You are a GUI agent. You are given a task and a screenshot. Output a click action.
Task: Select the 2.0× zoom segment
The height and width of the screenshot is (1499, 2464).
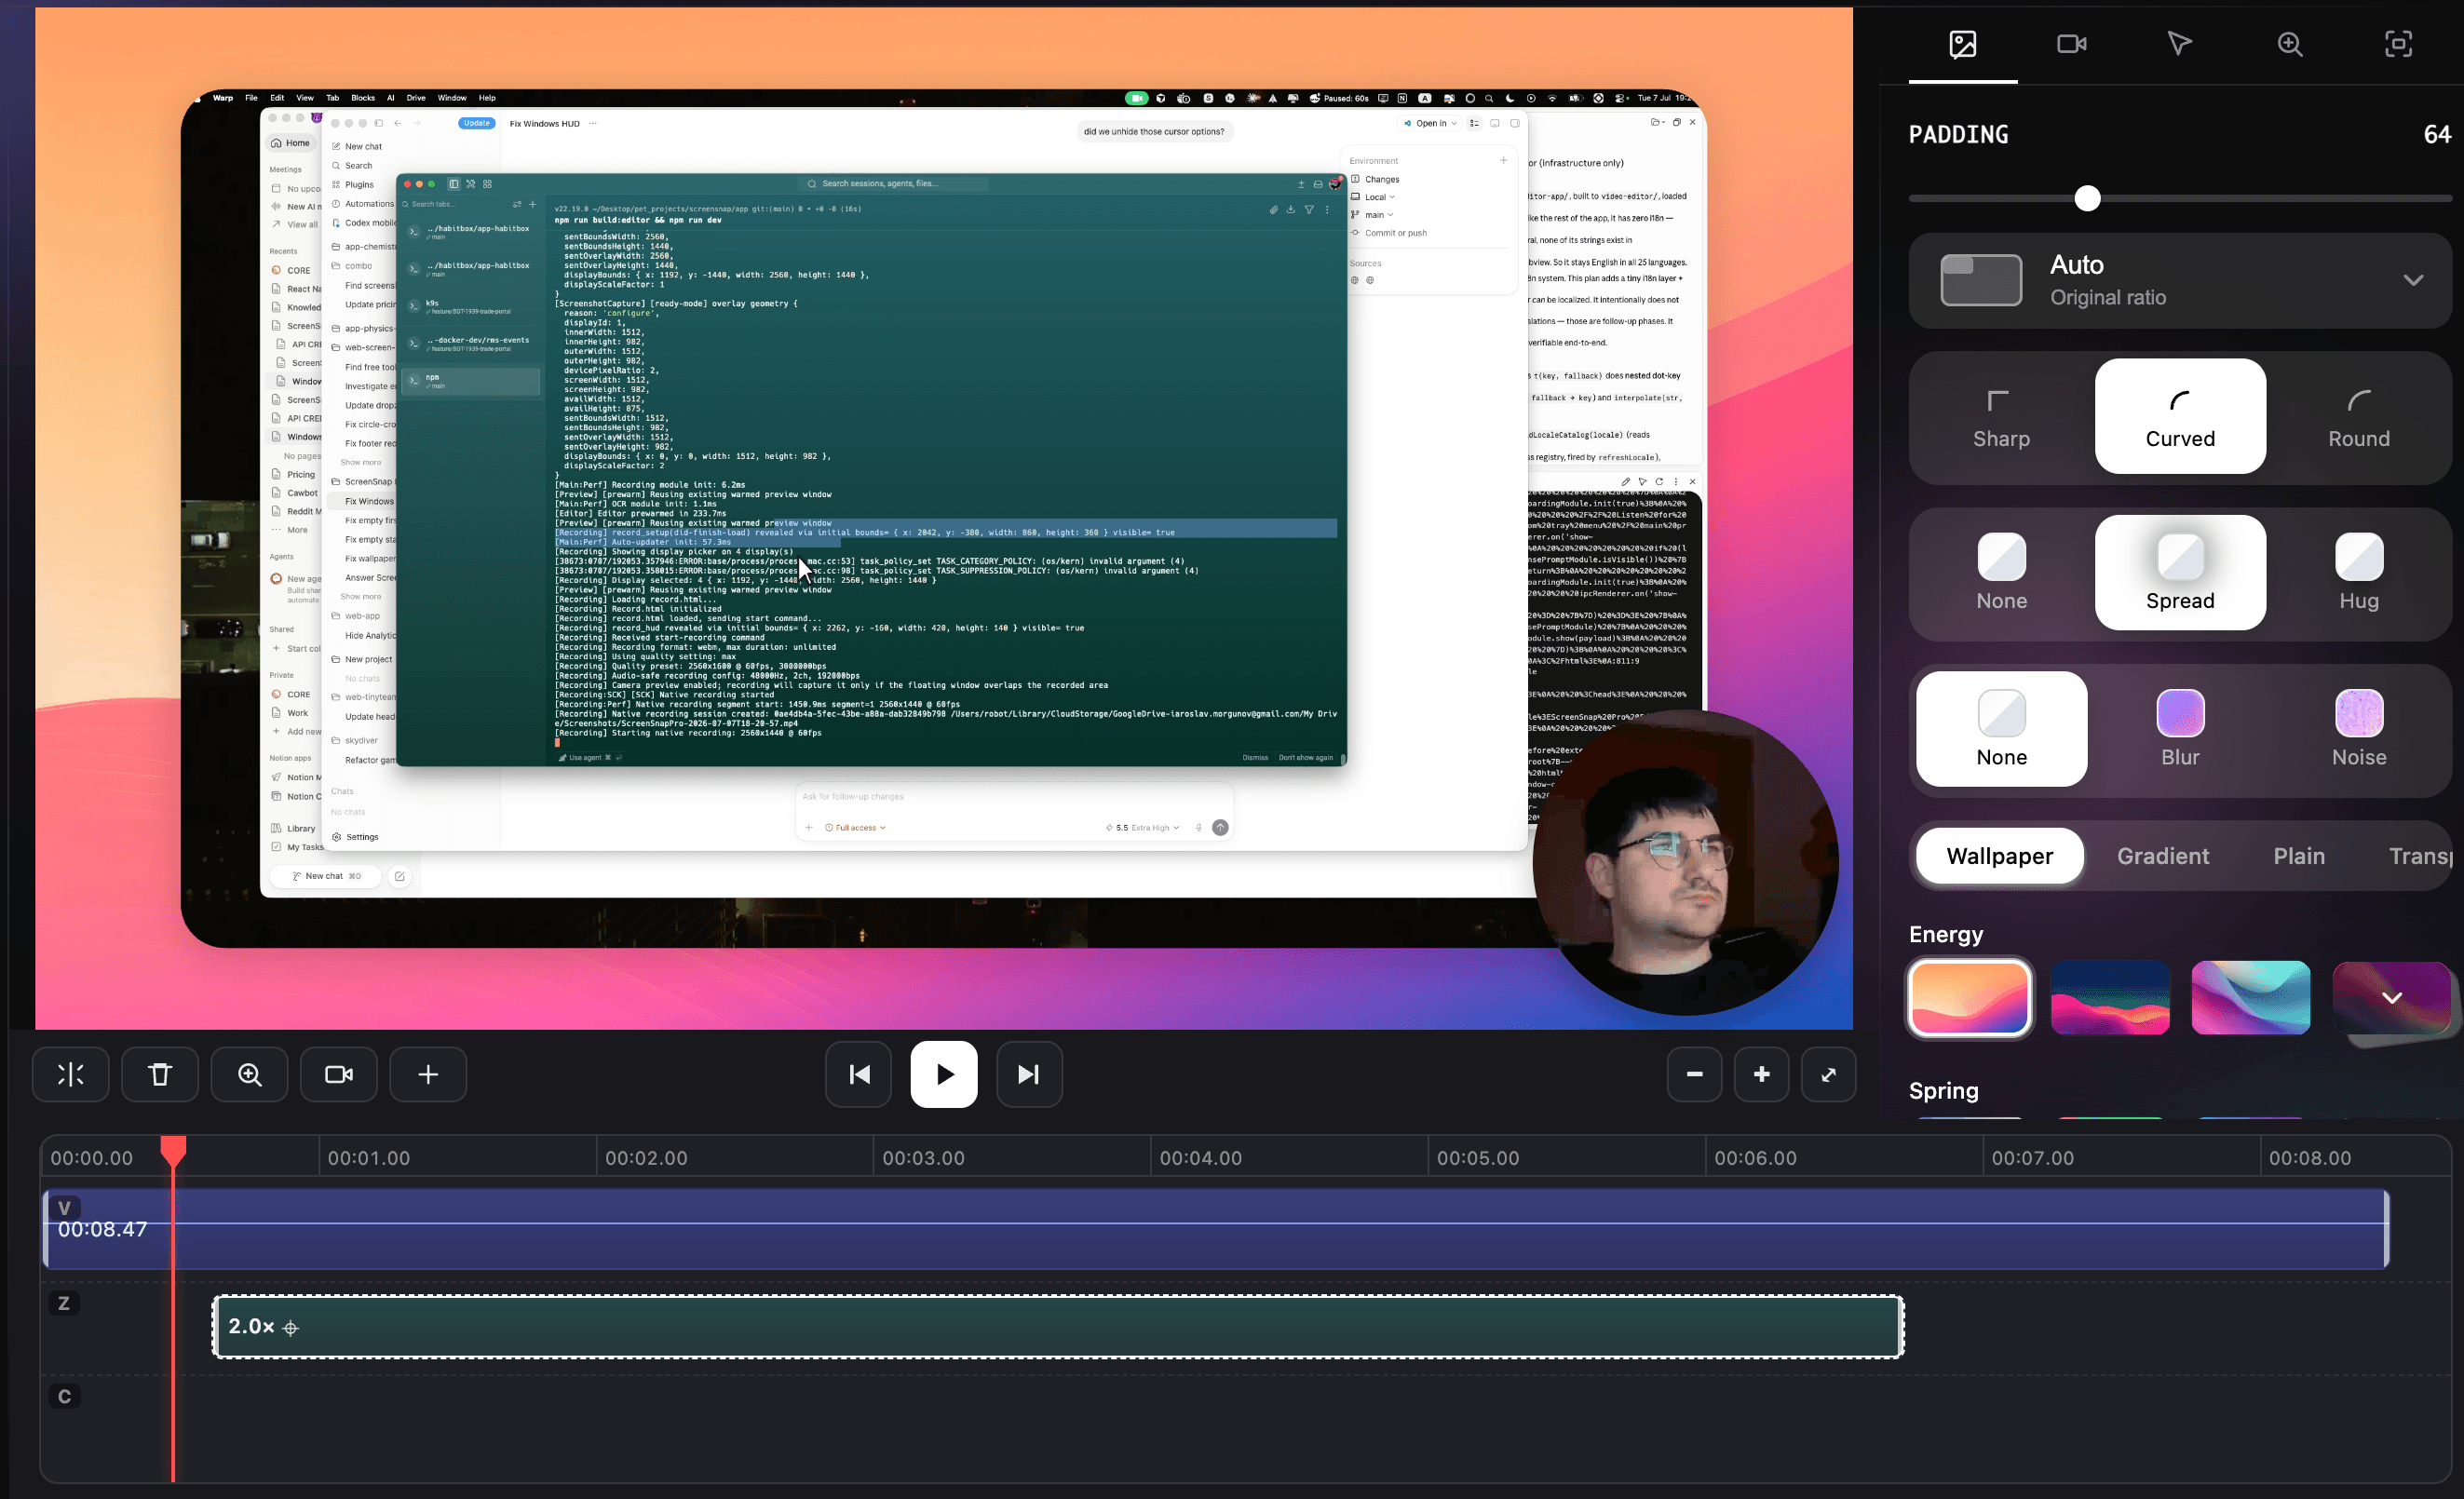point(1058,1327)
